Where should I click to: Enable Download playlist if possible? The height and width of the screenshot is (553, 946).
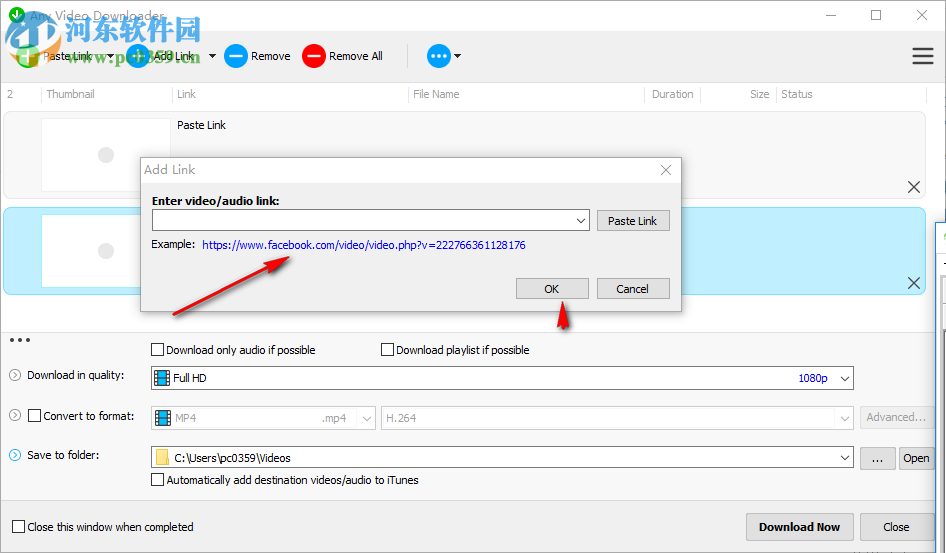pyautogui.click(x=387, y=350)
